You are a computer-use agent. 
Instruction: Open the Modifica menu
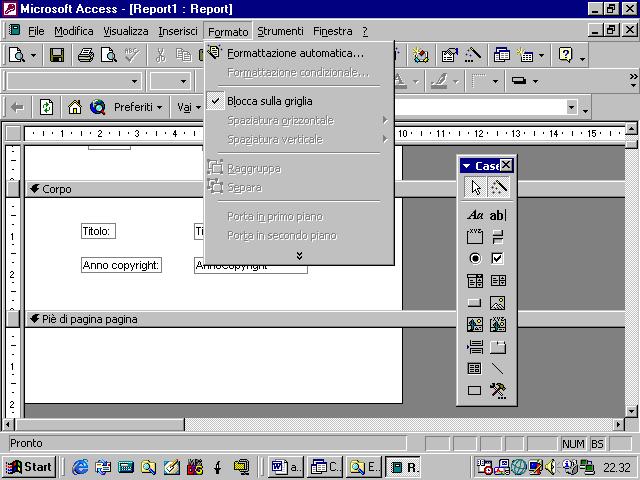pos(73,31)
